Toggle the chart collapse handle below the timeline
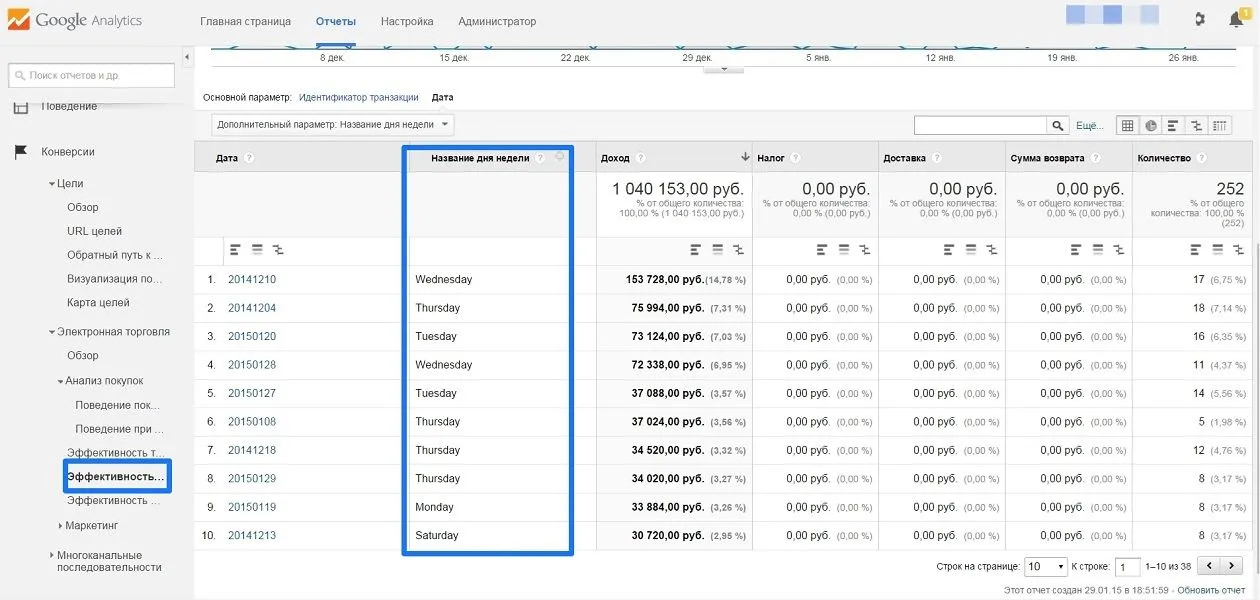 pyautogui.click(x=724, y=69)
